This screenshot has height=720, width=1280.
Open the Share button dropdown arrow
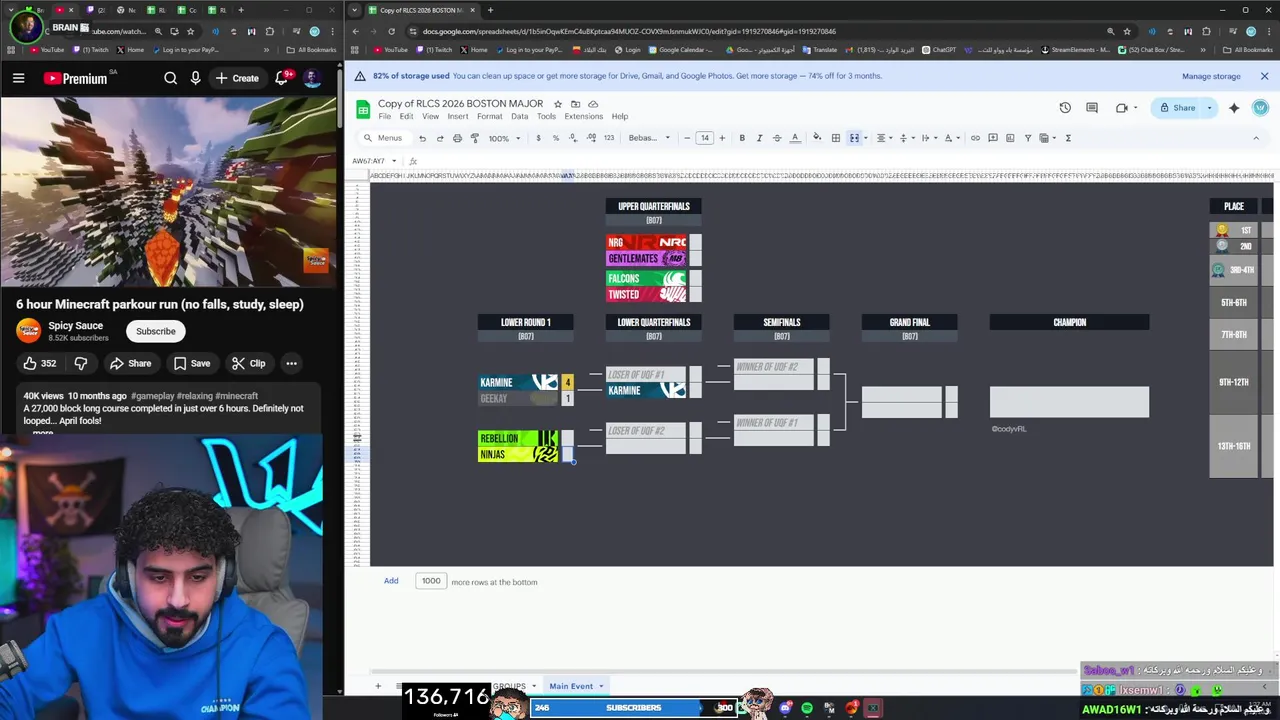1209,108
